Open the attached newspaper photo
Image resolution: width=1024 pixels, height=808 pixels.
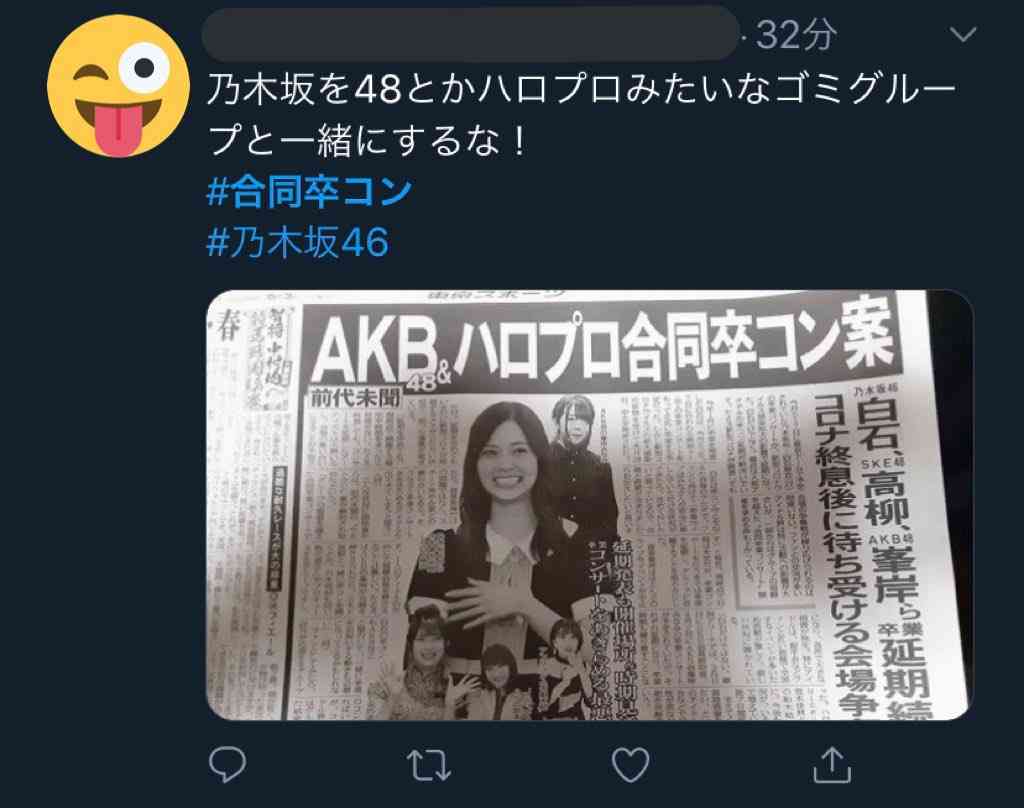coord(590,505)
